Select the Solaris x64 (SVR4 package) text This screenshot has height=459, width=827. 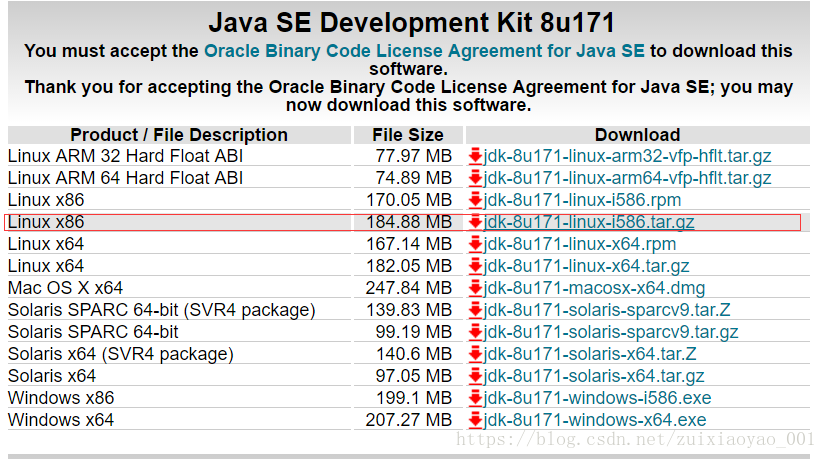tap(121, 354)
